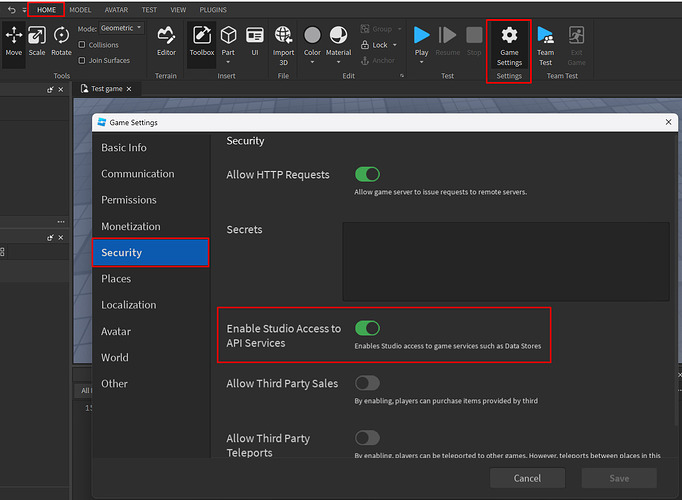Screen dimensions: 682x500
Task: Expand the Material dropdown
Action: pyautogui.click(x=339, y=59)
